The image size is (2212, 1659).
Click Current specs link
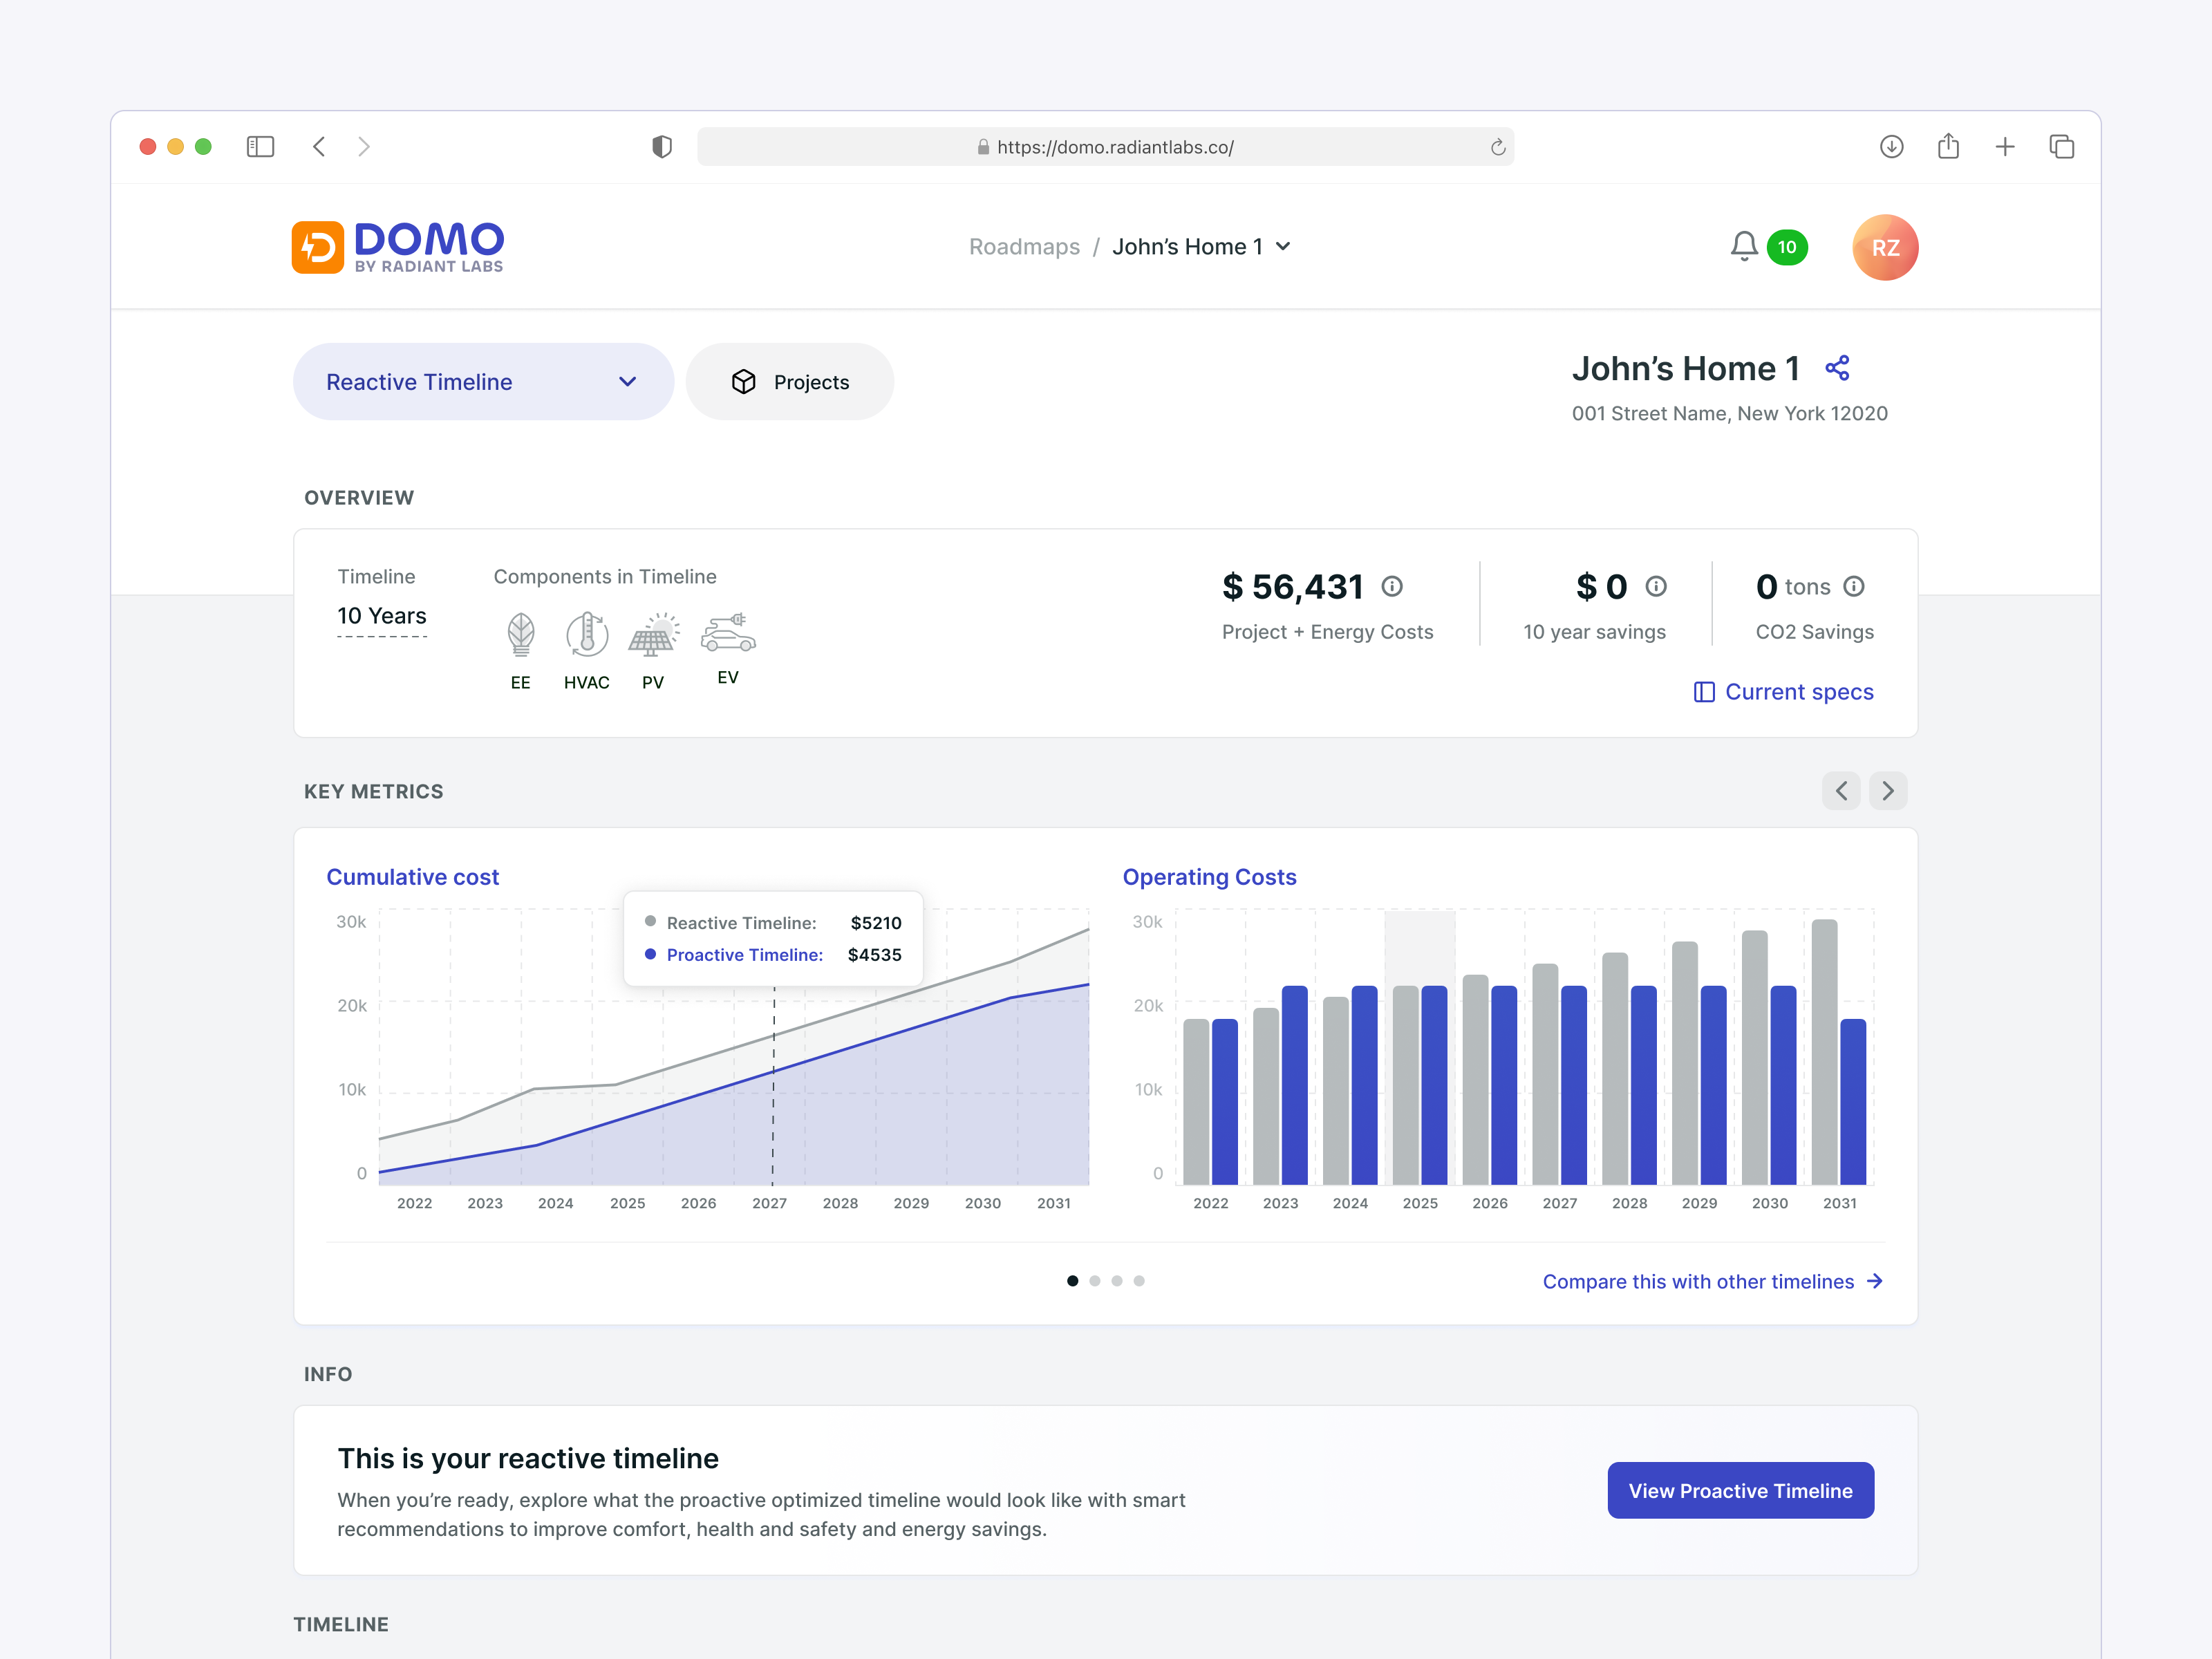click(1799, 691)
